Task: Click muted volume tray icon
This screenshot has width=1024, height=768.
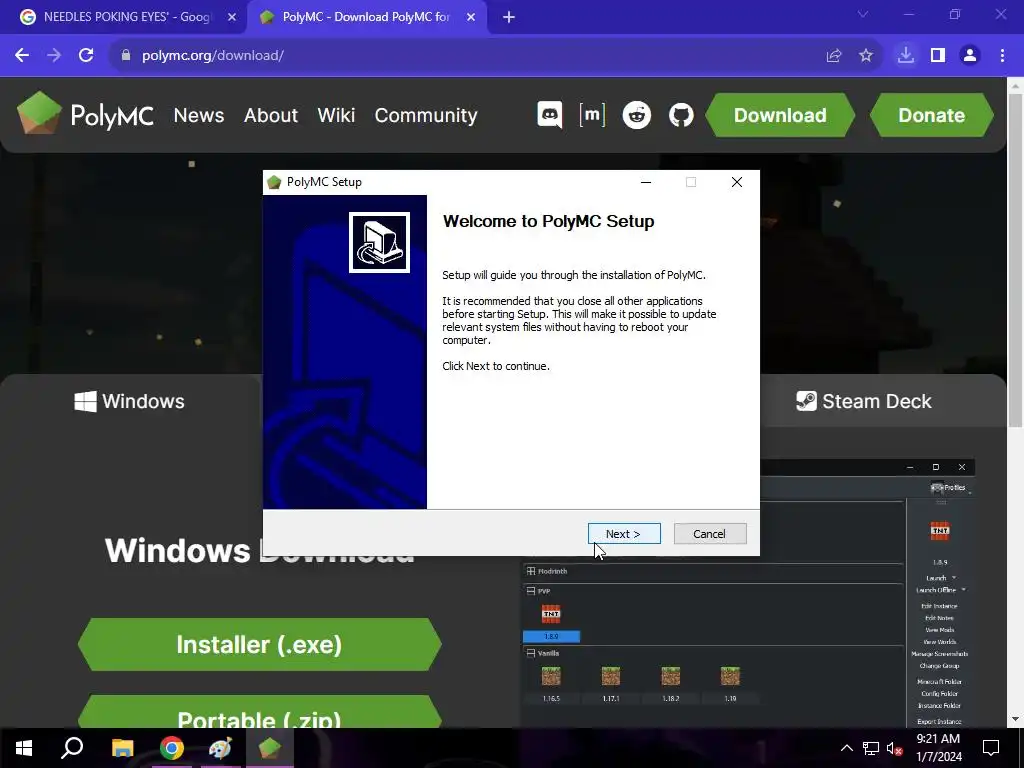Action: click(894, 748)
